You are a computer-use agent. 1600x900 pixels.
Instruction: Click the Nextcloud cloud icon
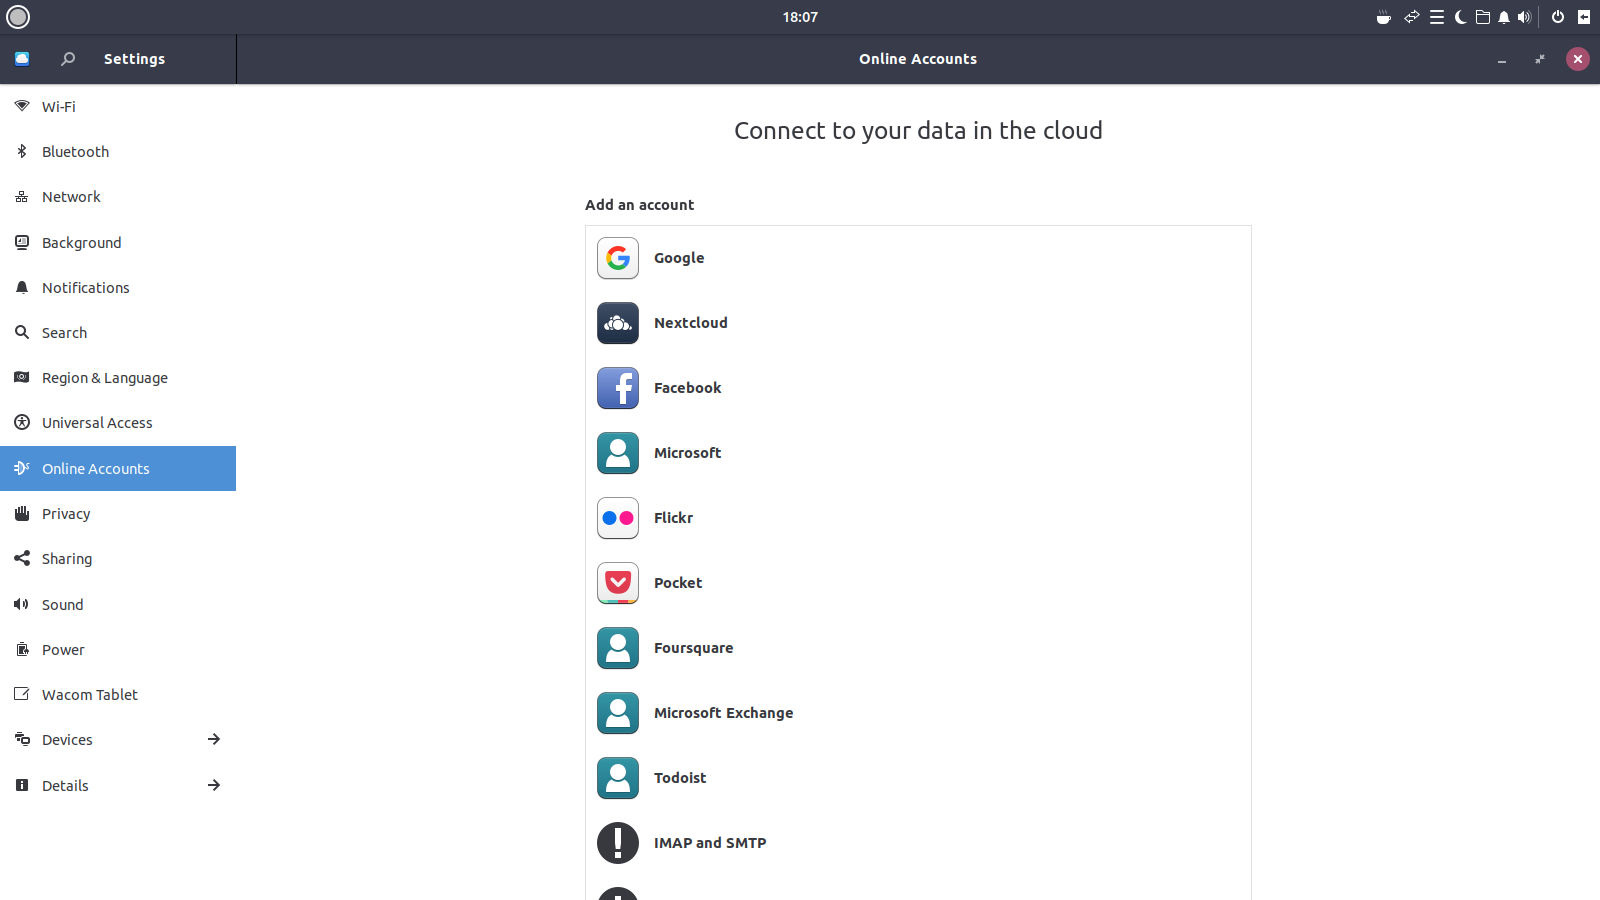(x=618, y=323)
